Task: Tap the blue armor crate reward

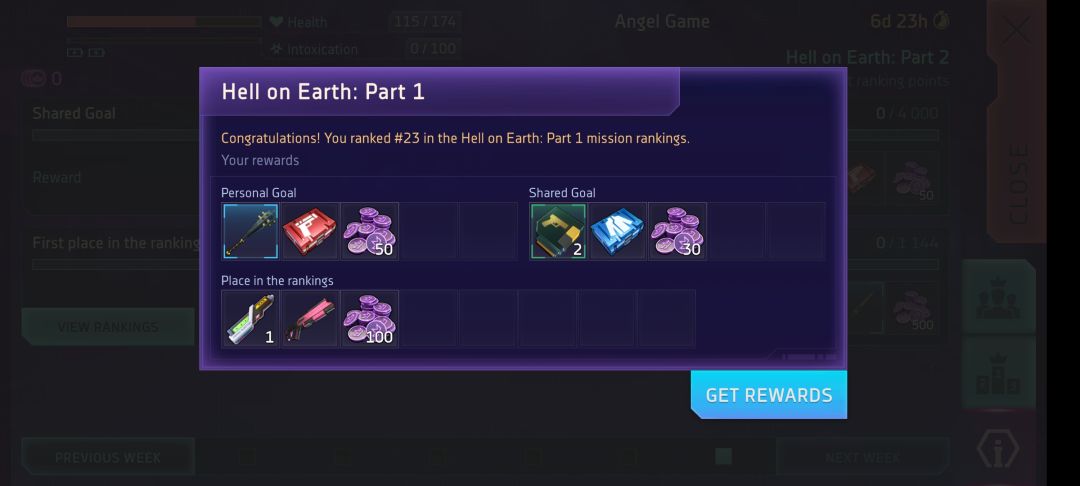Action: [618, 231]
